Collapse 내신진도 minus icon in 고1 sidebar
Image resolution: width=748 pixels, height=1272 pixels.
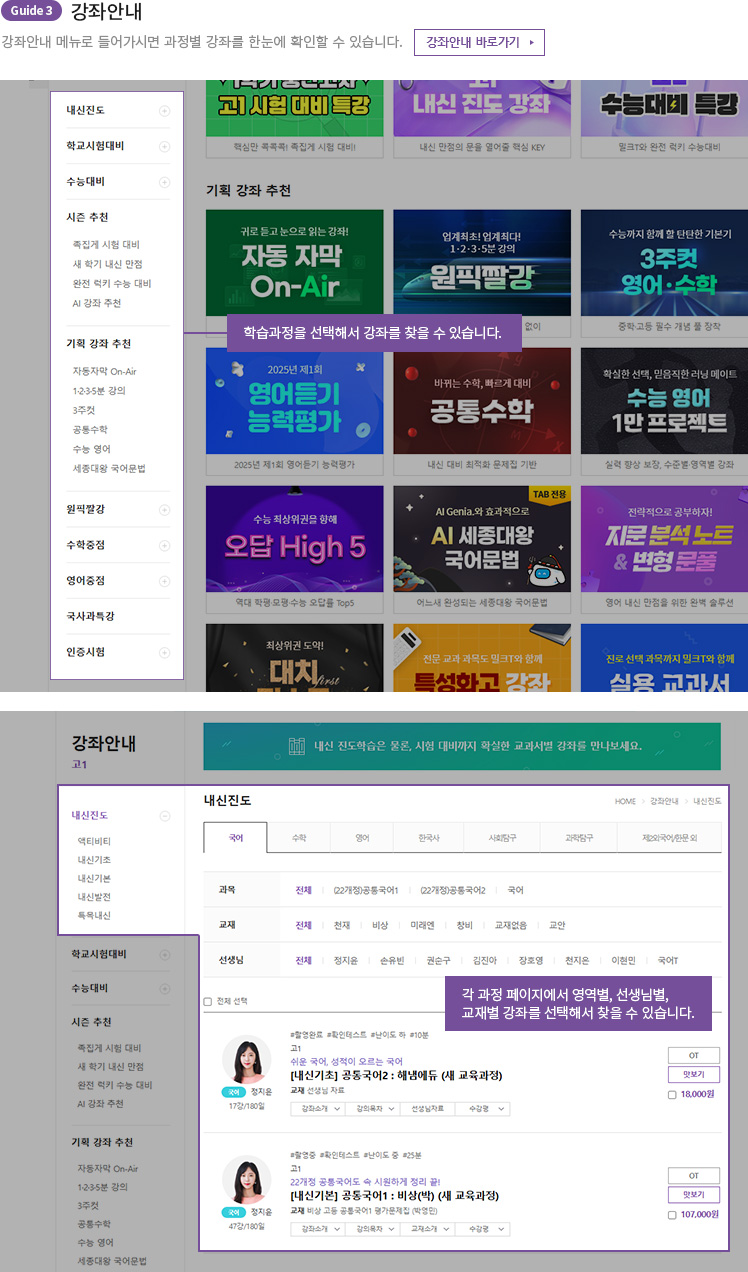pos(165,816)
